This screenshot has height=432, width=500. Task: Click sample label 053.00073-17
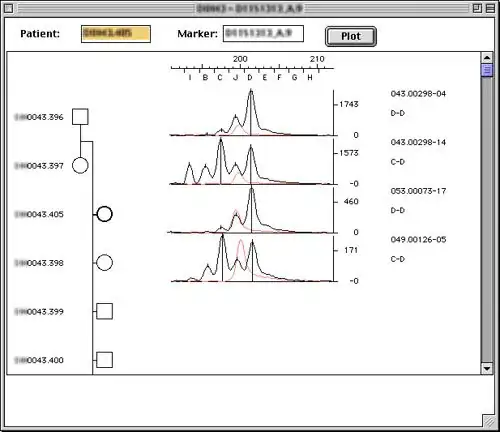[418, 191]
